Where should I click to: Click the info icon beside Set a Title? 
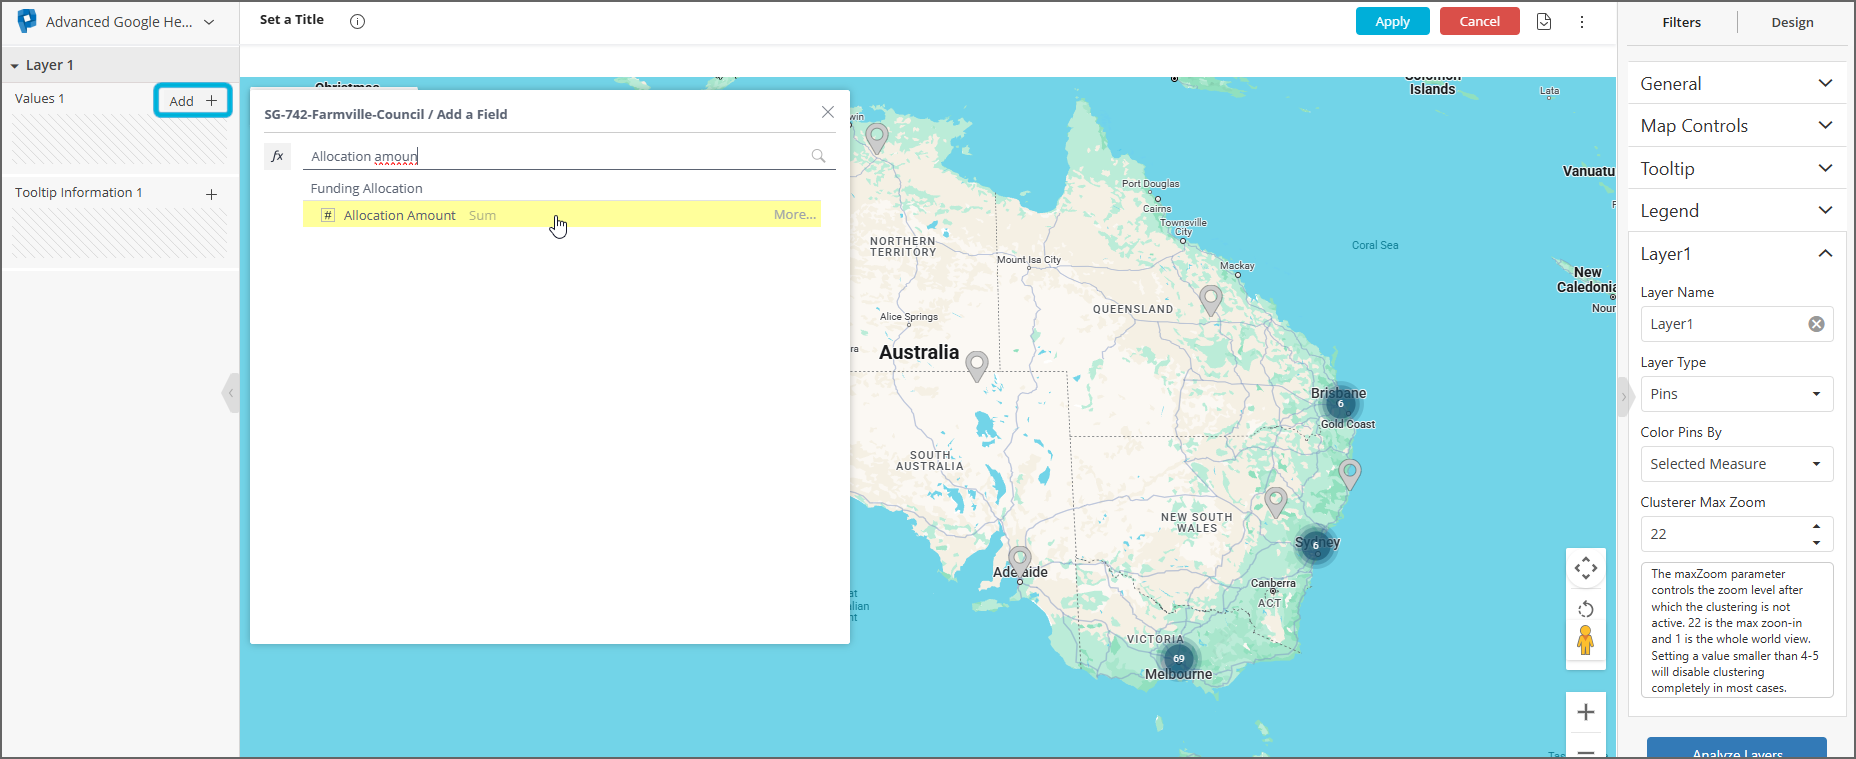(357, 21)
